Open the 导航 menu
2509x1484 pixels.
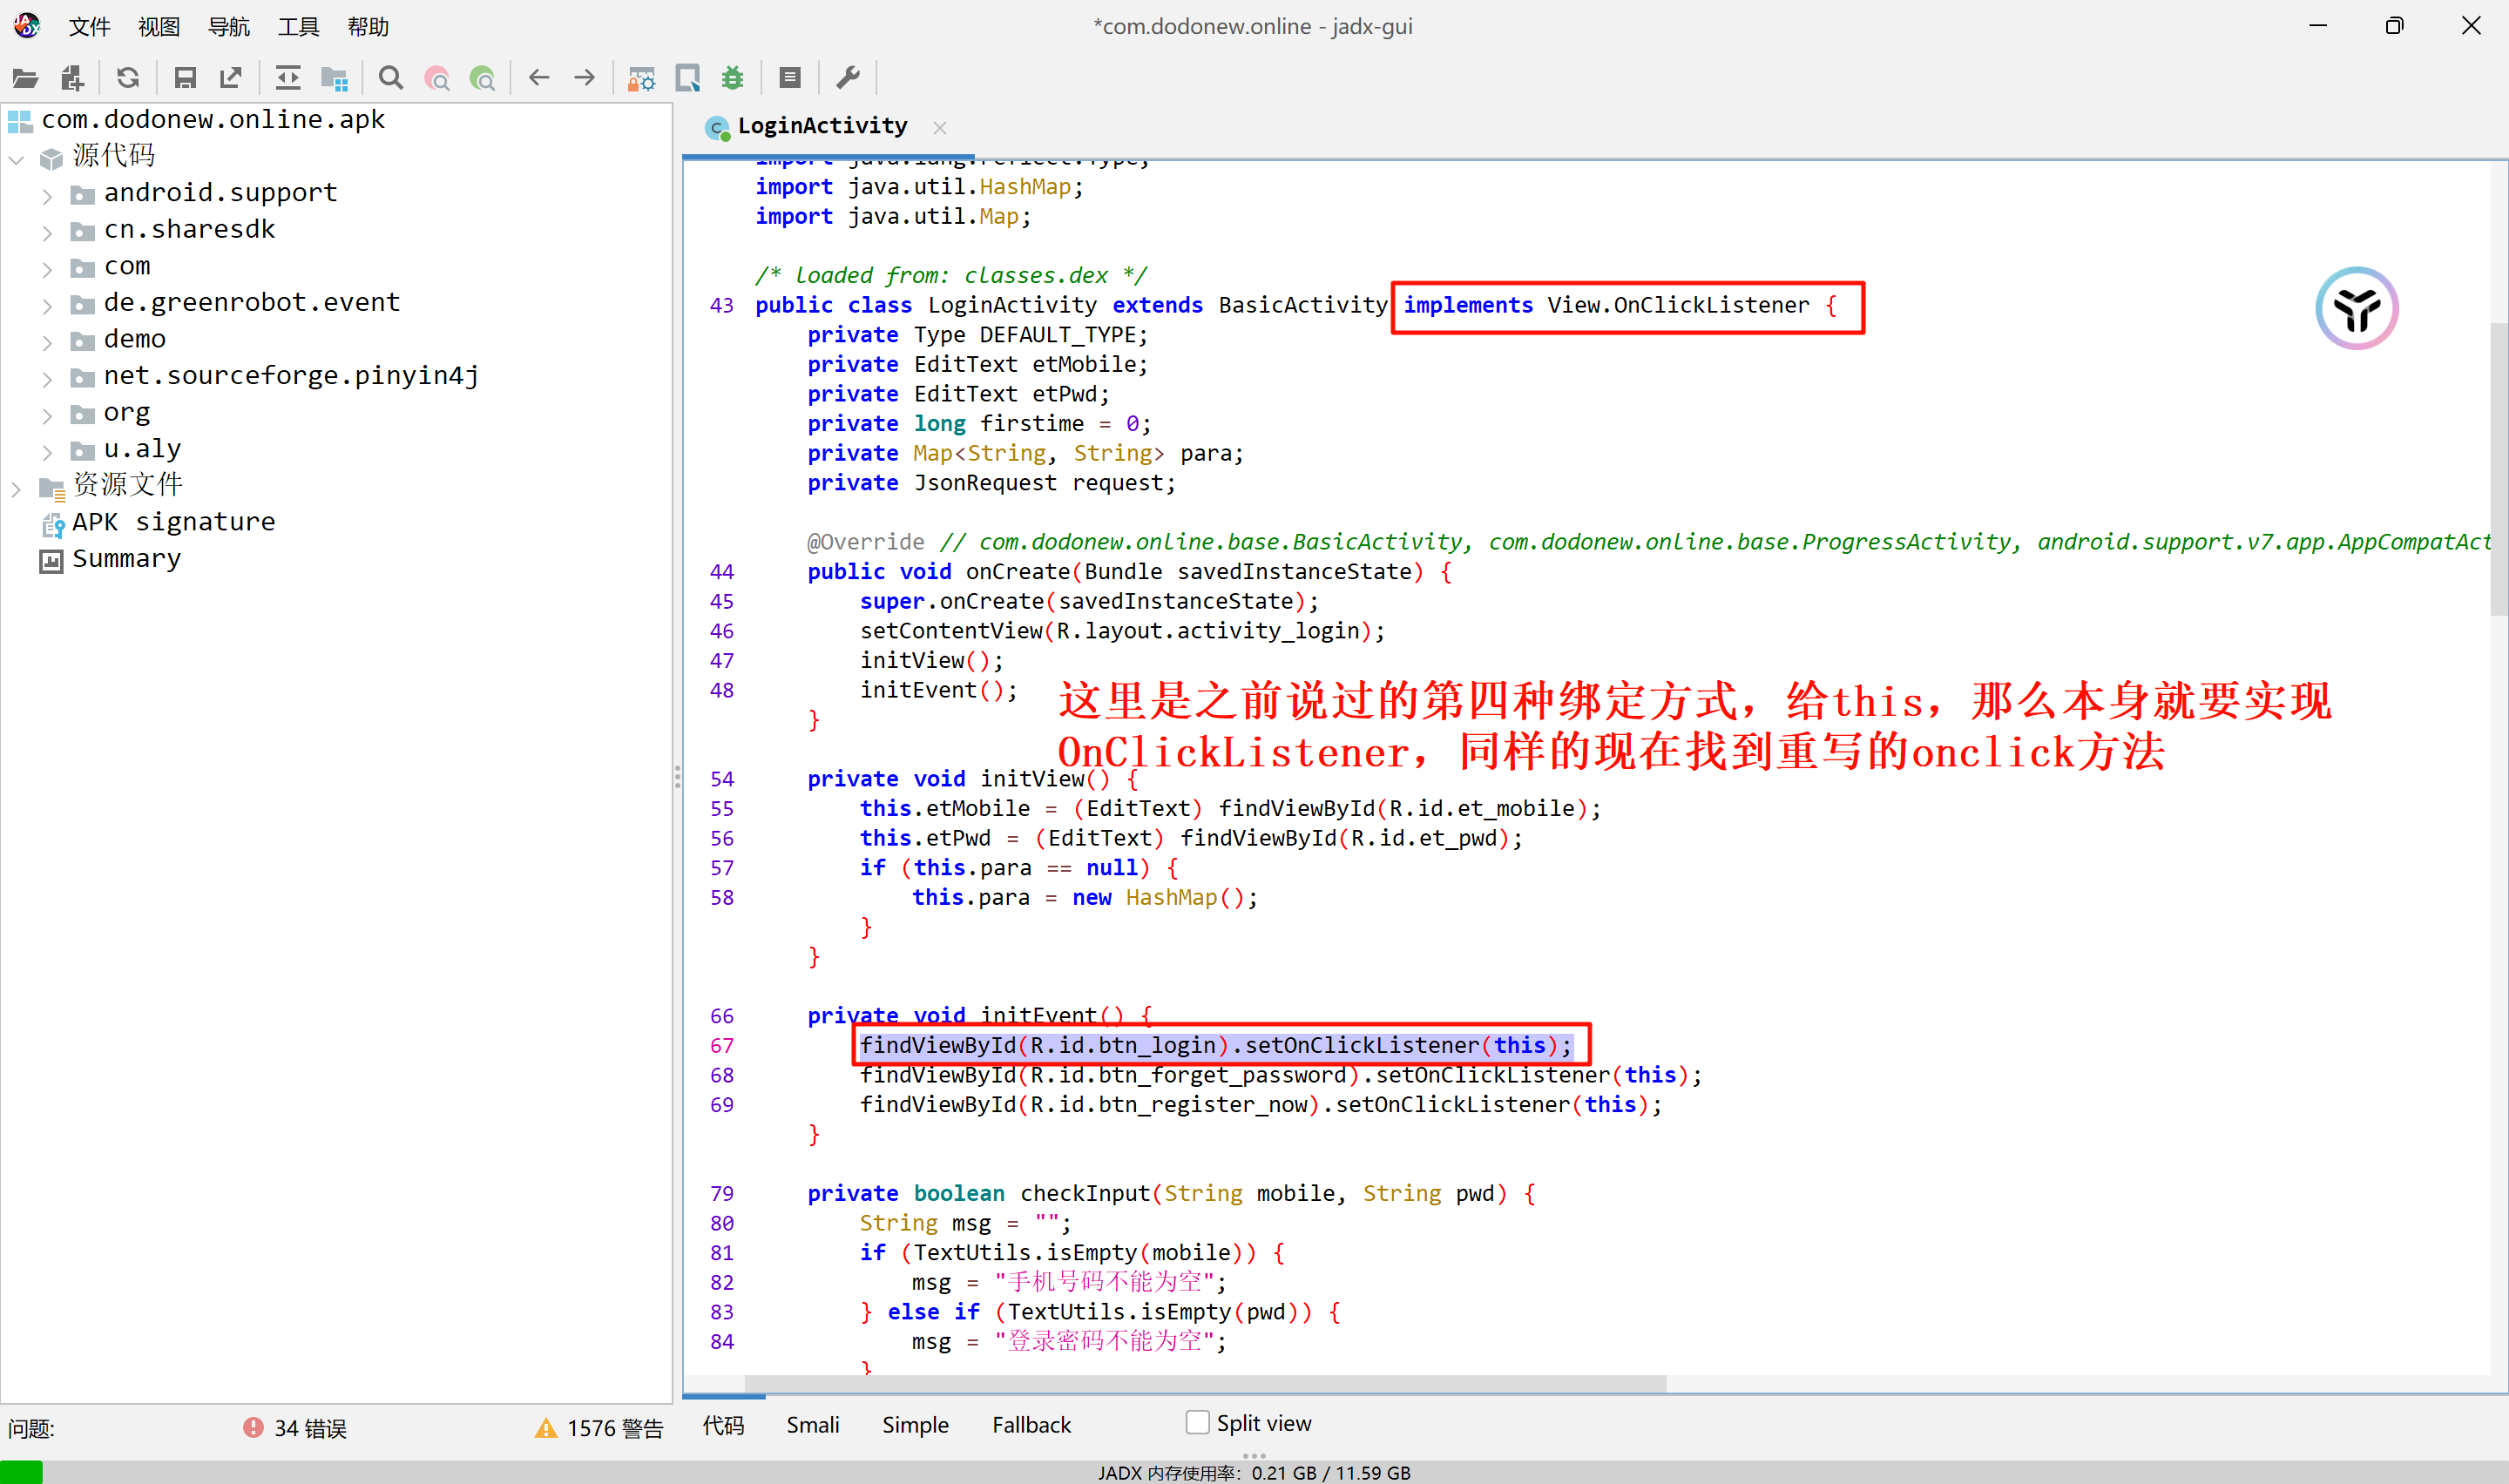coord(228,27)
